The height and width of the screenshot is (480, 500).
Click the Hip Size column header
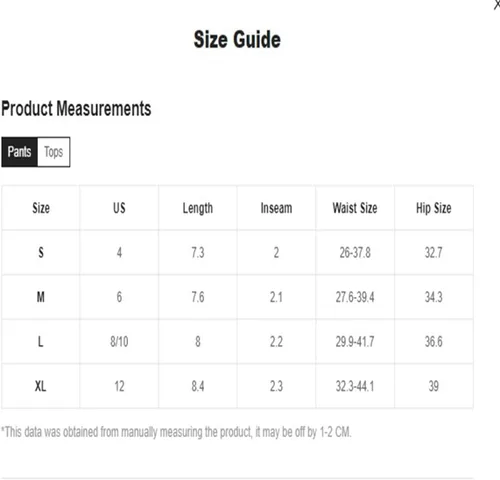434,209
